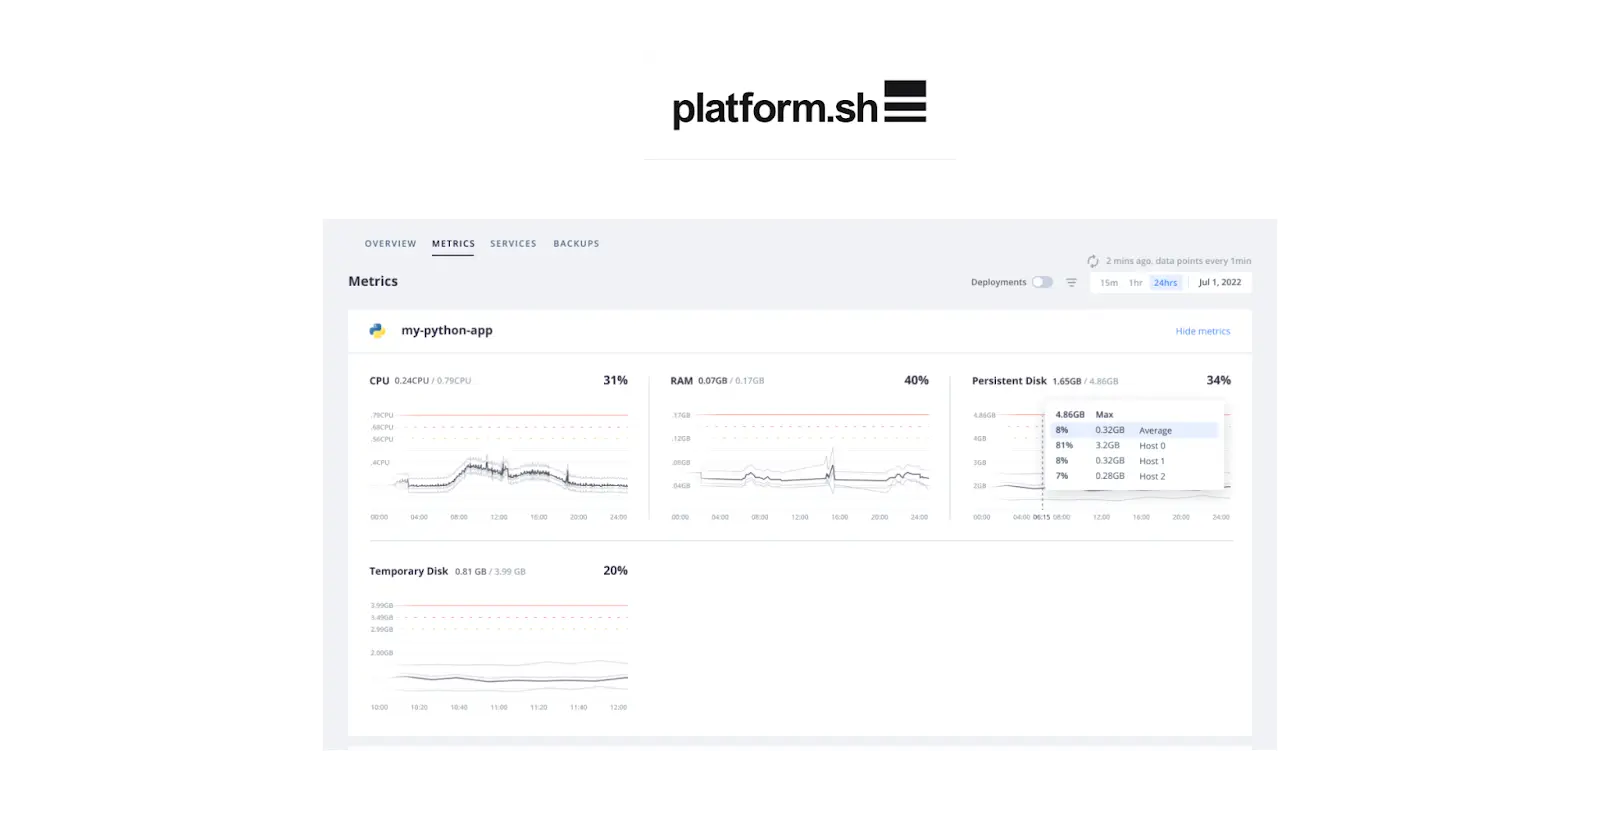1600x836 pixels.
Task: Select the 15m time range
Action: click(1109, 283)
